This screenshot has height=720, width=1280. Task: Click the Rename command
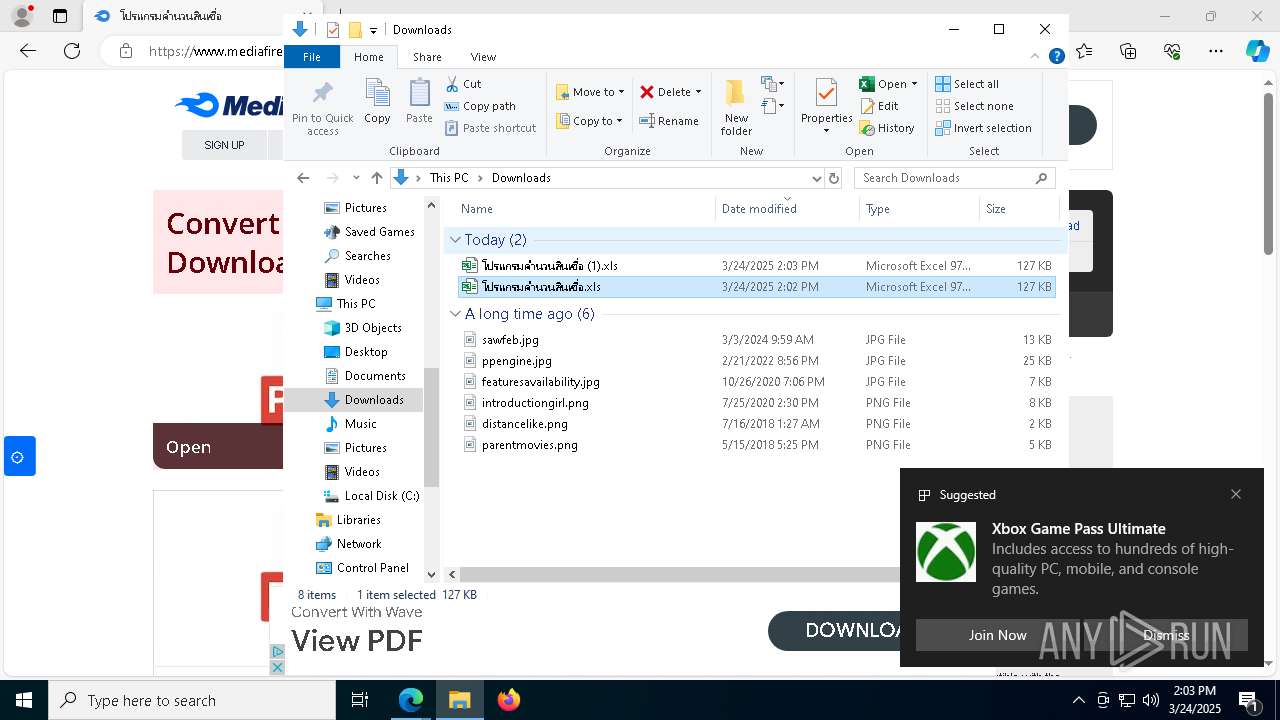[669, 121]
